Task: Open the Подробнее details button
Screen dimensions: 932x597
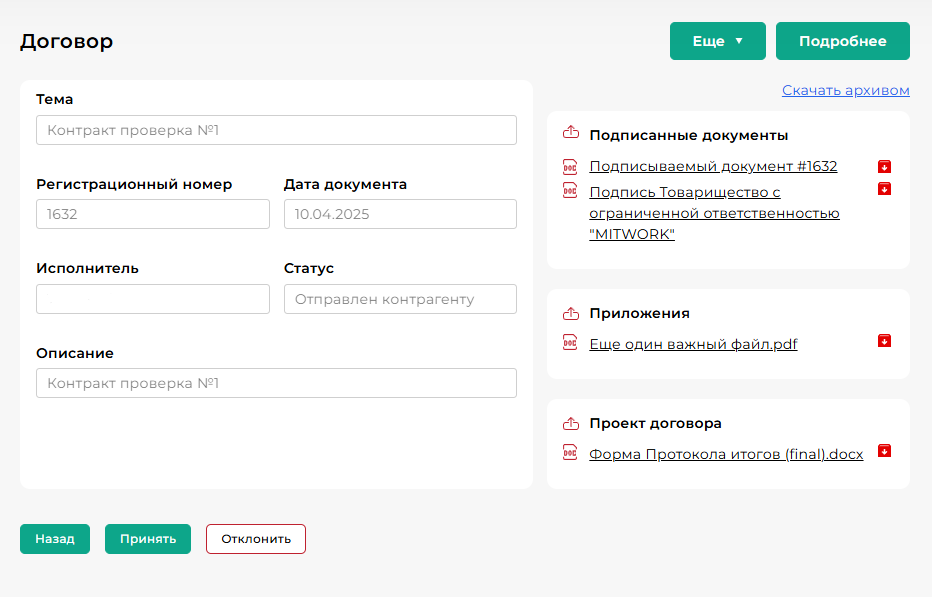Action: [842, 41]
